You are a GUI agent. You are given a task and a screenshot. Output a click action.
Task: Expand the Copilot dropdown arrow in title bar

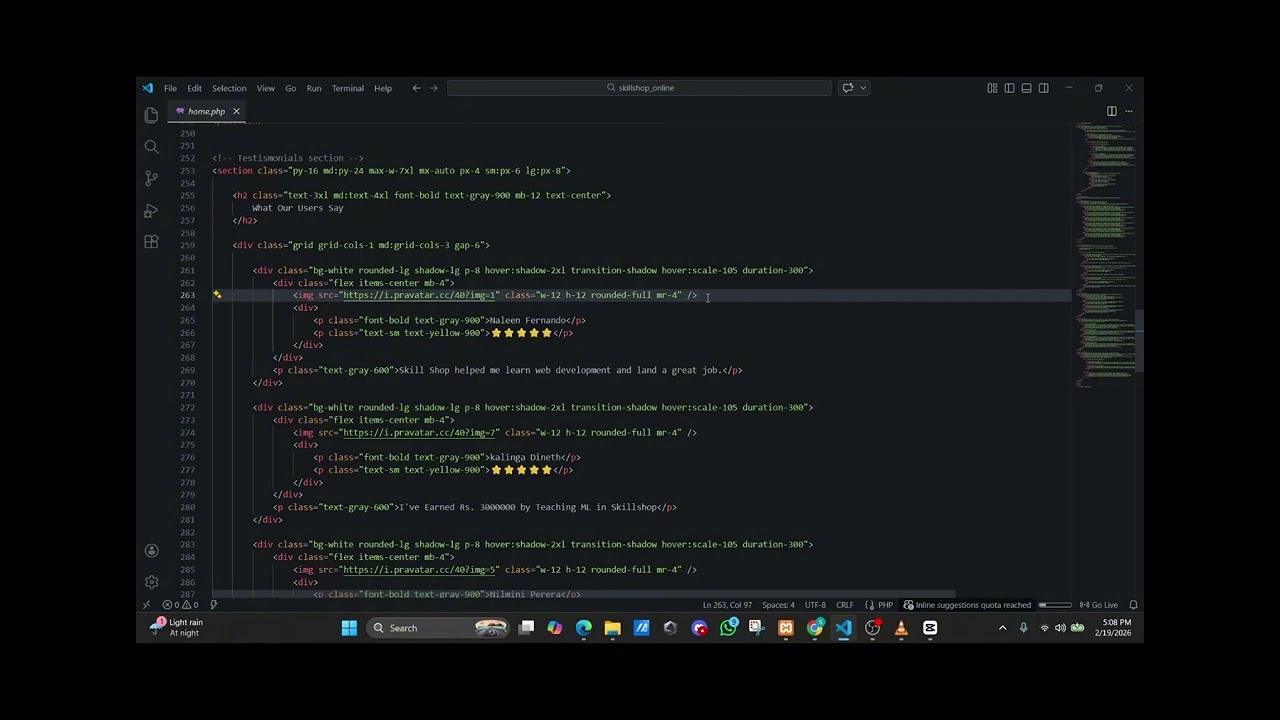[x=863, y=88]
